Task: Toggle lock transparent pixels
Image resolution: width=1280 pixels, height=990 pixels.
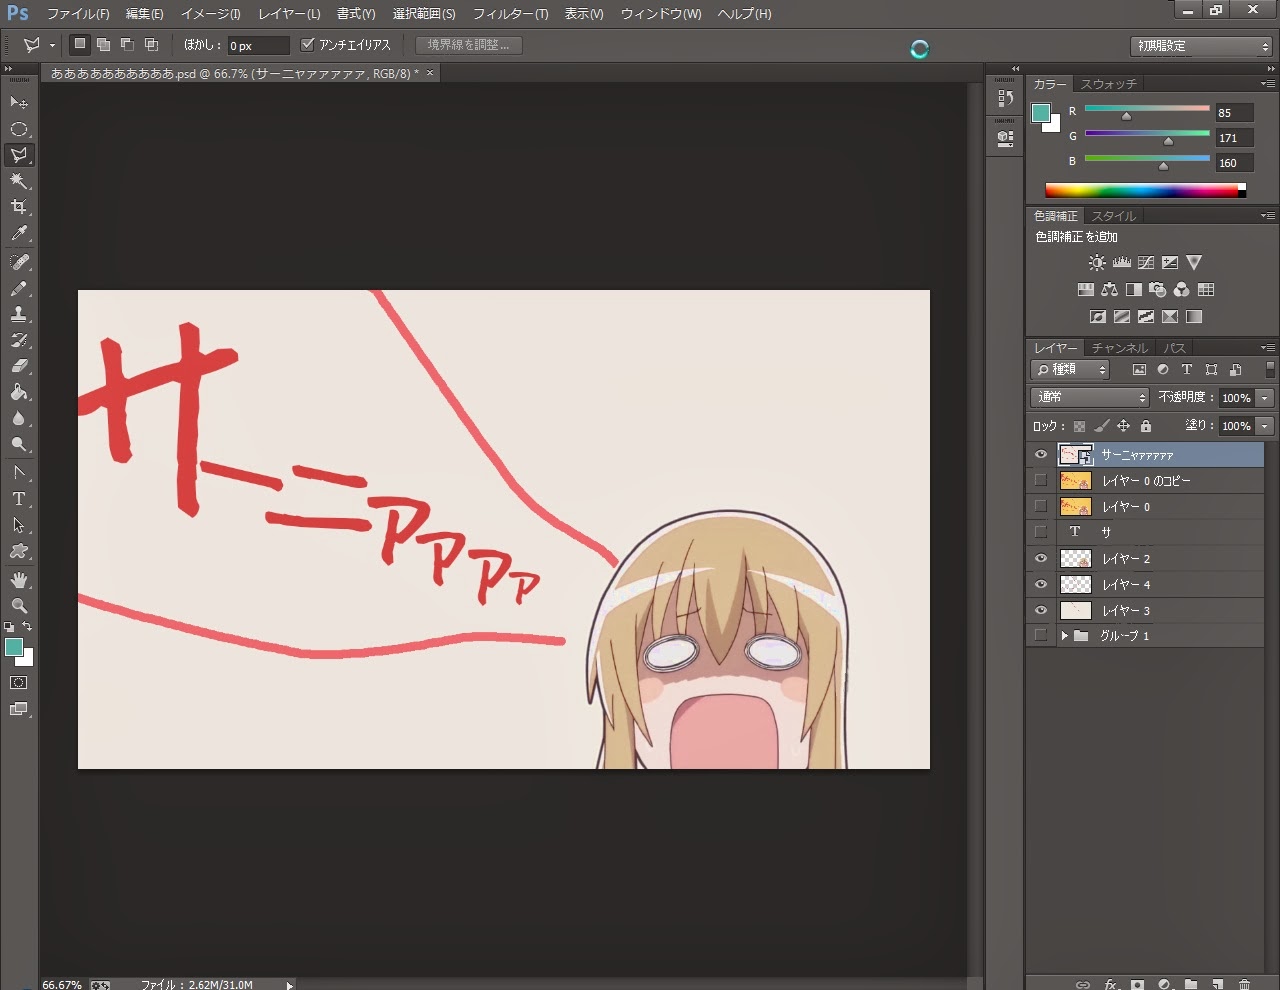Action: [1079, 426]
